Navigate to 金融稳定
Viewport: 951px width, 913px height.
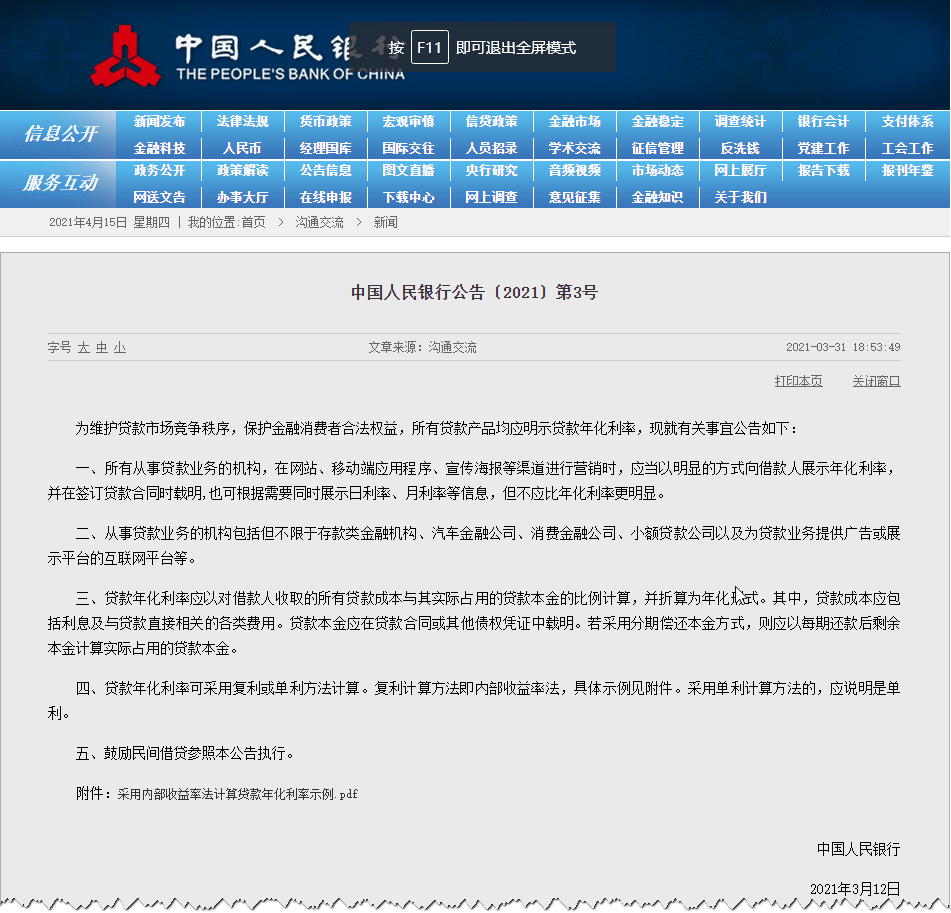(658, 121)
